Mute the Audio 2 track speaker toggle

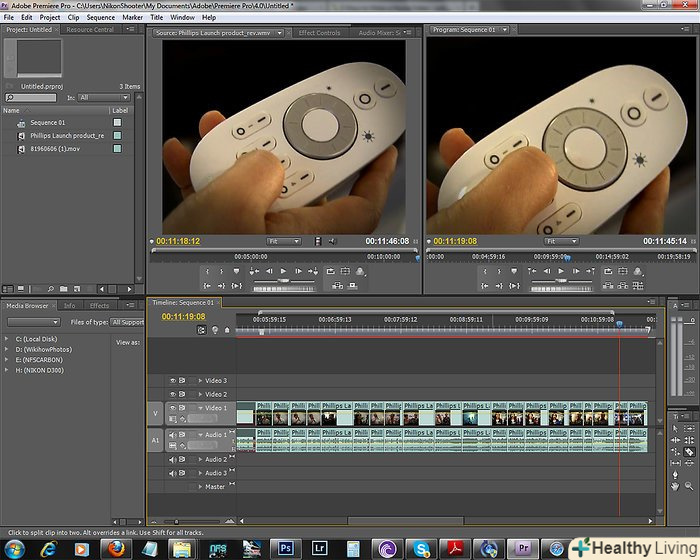(x=173, y=459)
